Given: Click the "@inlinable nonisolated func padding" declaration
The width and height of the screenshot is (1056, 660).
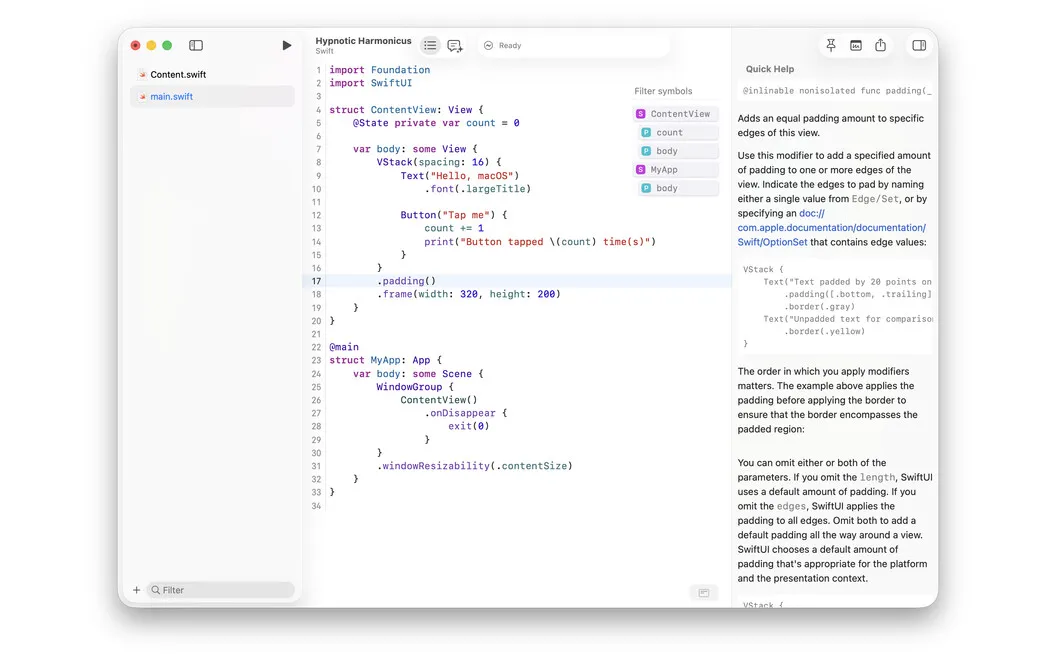Looking at the screenshot, I should click(x=837, y=91).
